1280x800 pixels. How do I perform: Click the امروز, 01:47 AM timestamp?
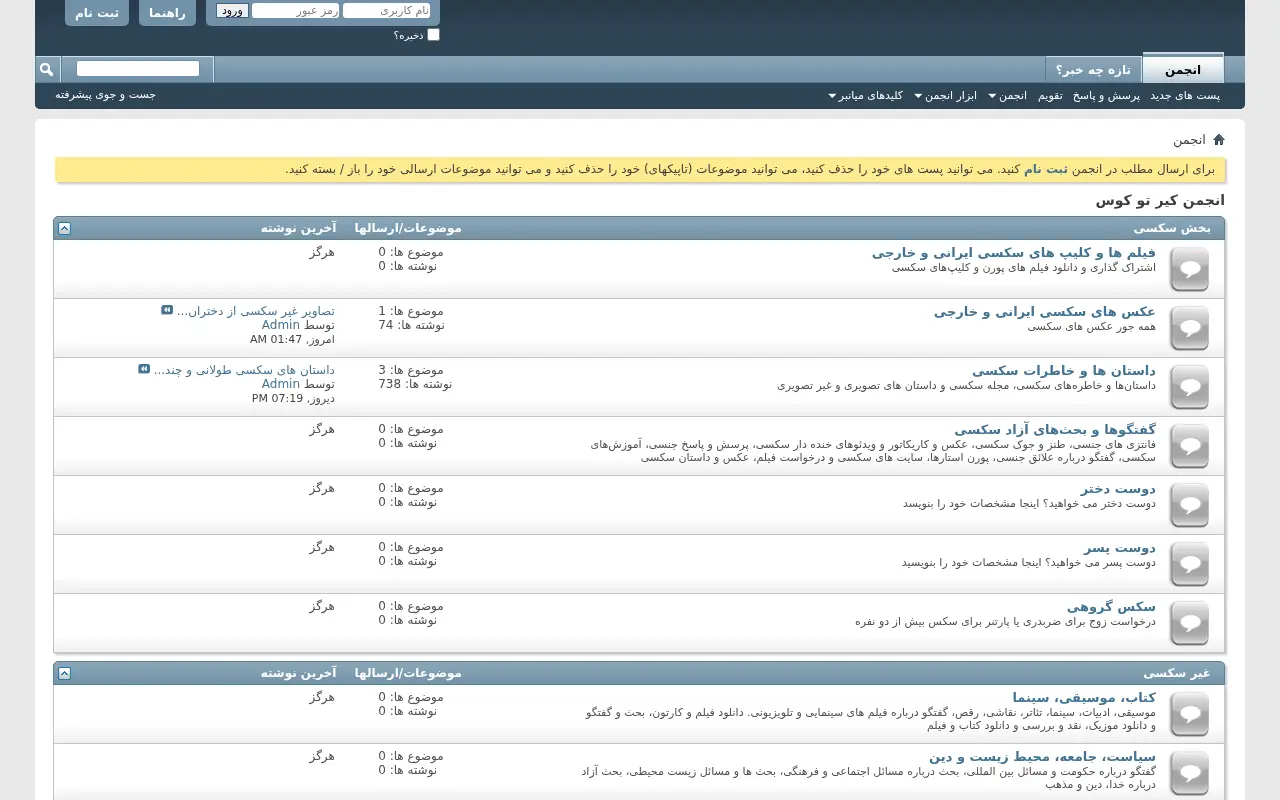click(292, 340)
